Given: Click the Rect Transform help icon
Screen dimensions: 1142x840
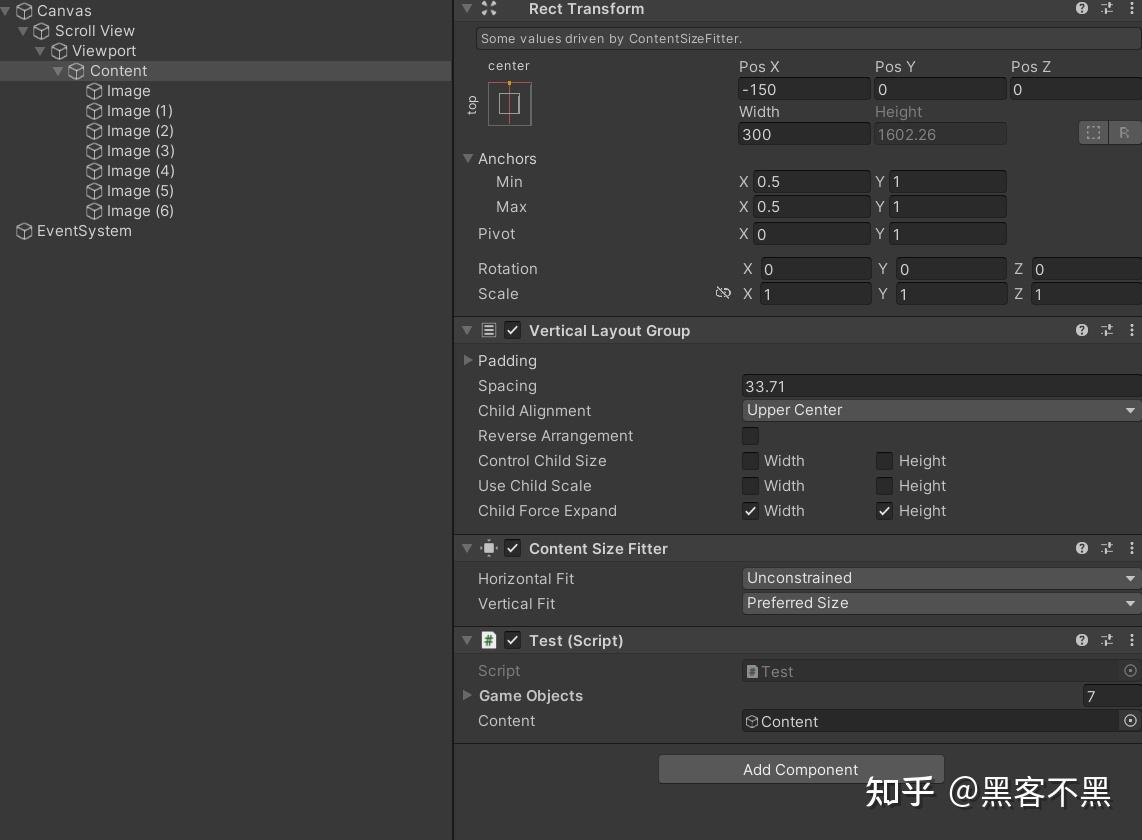Looking at the screenshot, I should (x=1081, y=9).
